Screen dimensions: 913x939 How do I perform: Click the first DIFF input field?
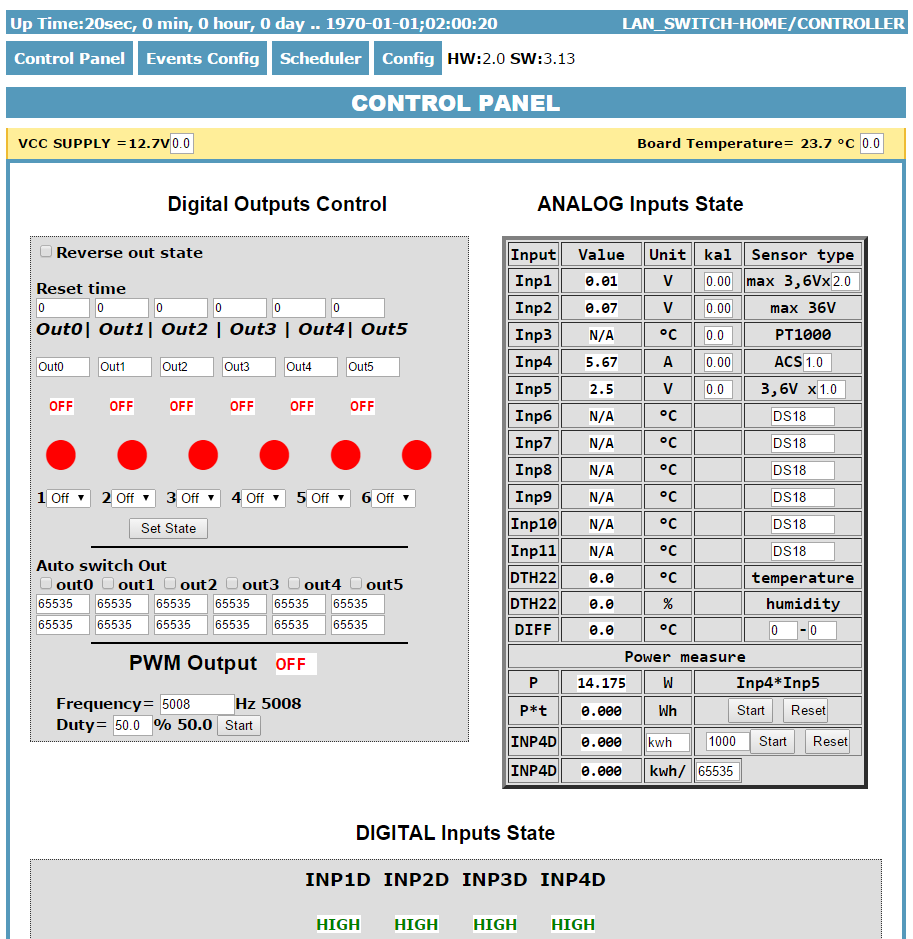[784, 630]
